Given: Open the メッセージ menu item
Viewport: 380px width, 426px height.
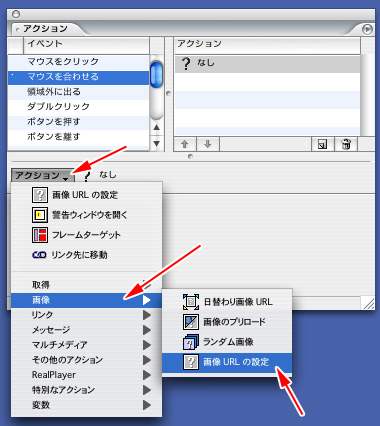Looking at the screenshot, I should click(x=86, y=330).
